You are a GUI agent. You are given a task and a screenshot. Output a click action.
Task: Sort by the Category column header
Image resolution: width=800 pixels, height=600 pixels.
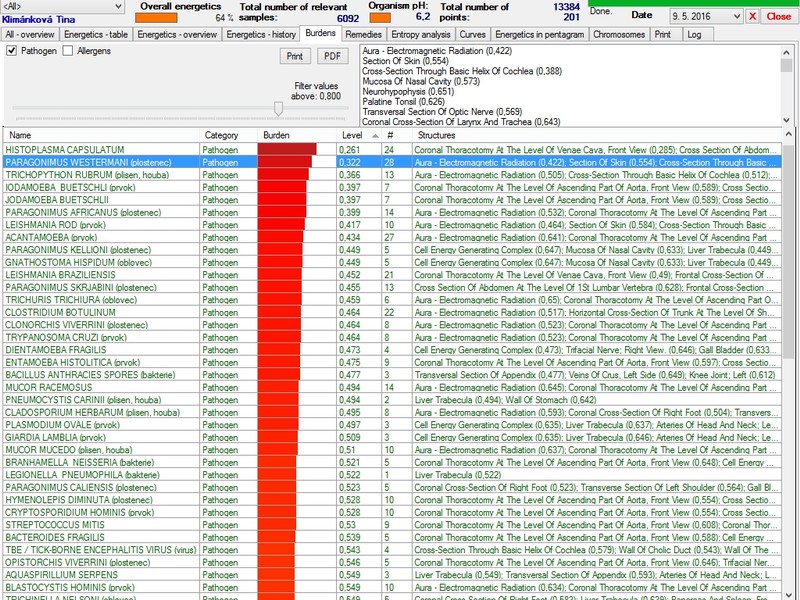click(222, 135)
